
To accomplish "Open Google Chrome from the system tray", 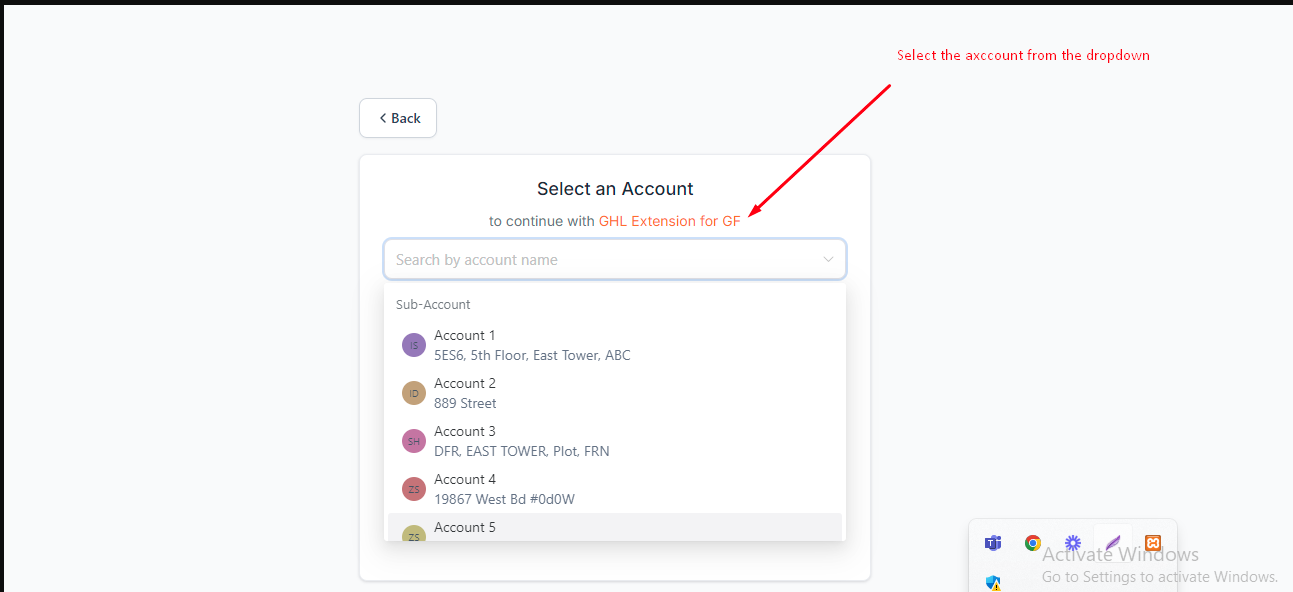I will 1033,543.
